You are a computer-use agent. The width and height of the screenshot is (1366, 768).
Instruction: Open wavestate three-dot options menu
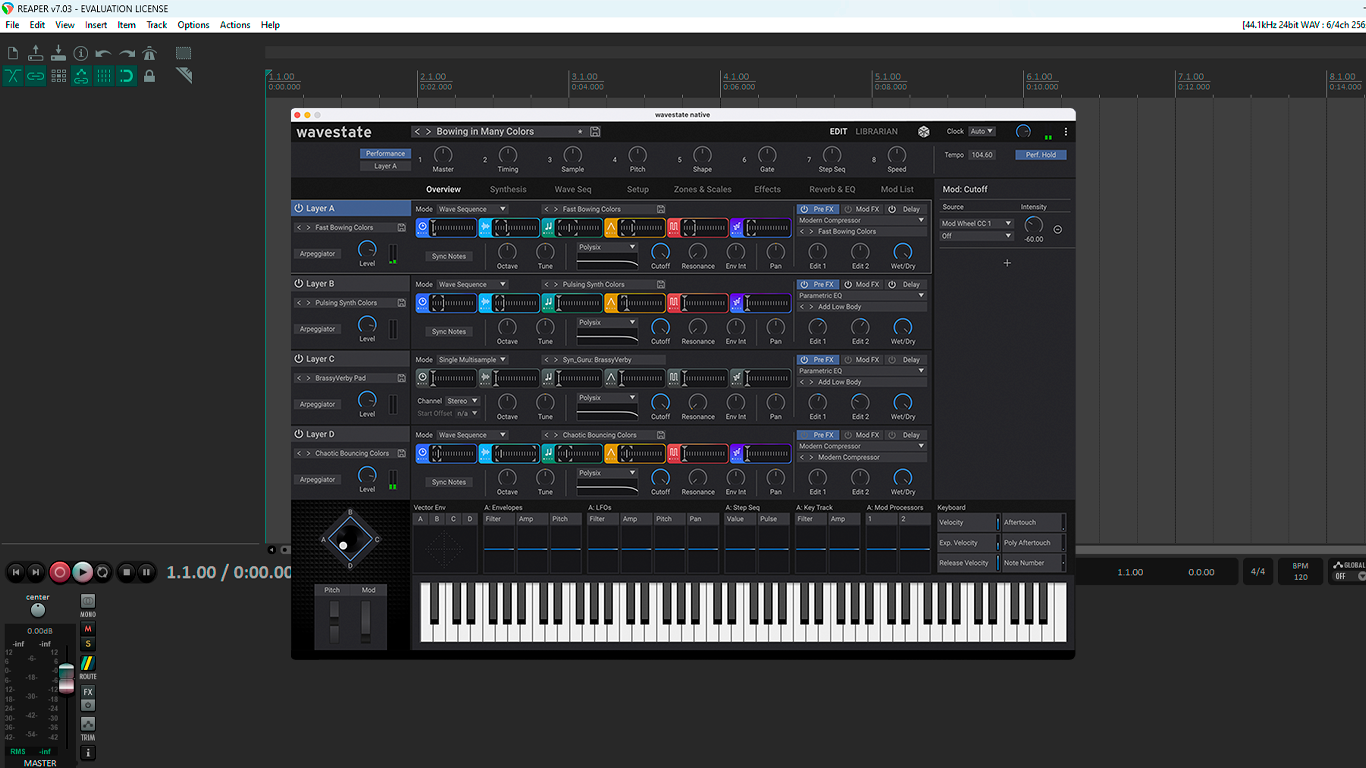point(1066,132)
